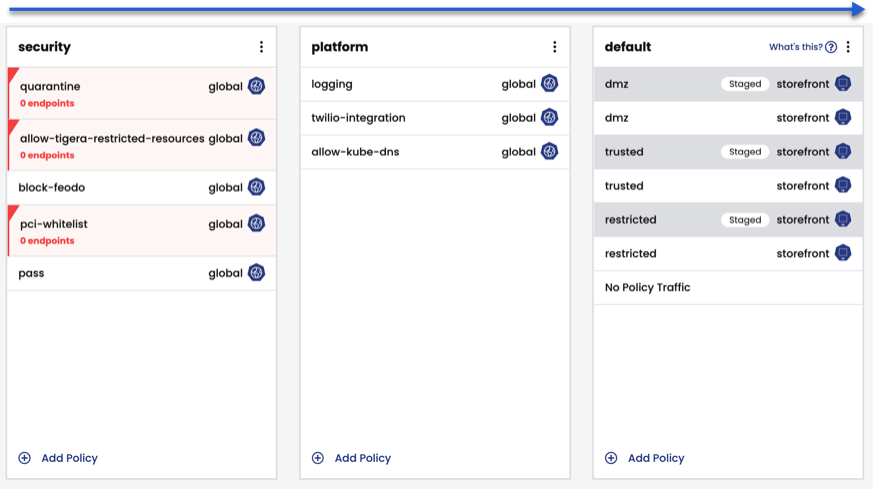Click the help question mark icon
The image size is (873, 489).
831,47
